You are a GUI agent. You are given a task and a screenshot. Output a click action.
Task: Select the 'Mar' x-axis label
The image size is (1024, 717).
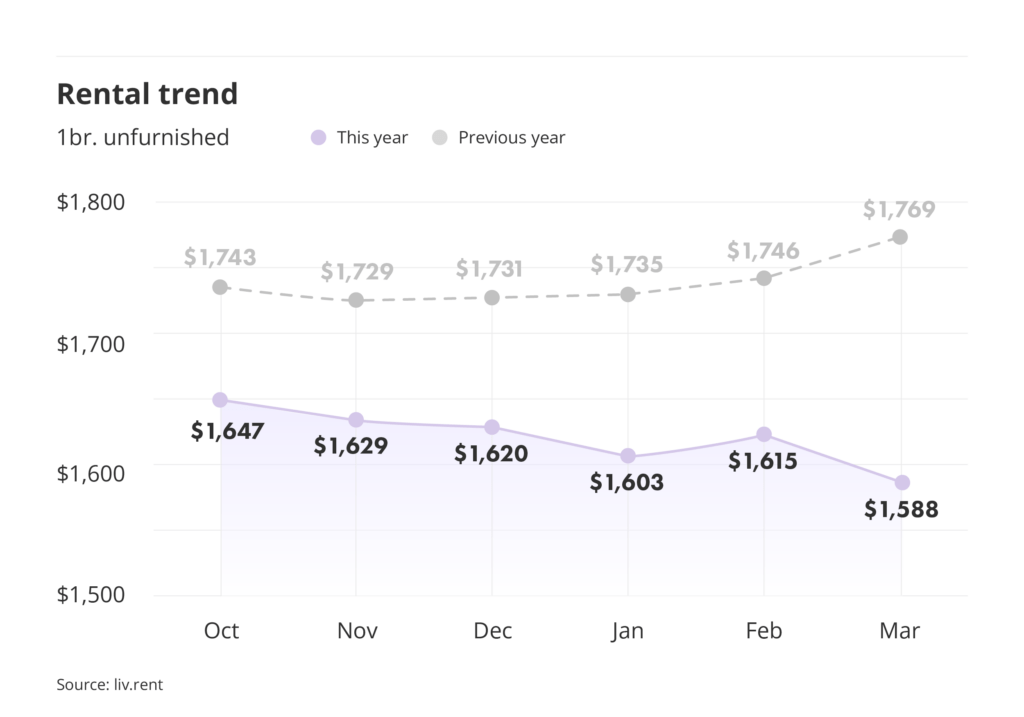900,631
